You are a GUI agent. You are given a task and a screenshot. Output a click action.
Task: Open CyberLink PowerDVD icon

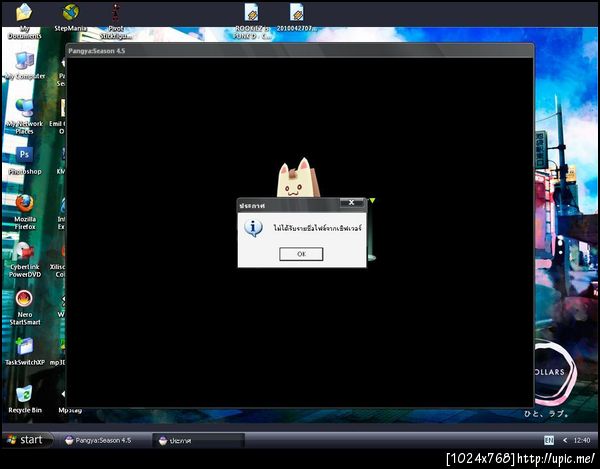(x=25, y=259)
